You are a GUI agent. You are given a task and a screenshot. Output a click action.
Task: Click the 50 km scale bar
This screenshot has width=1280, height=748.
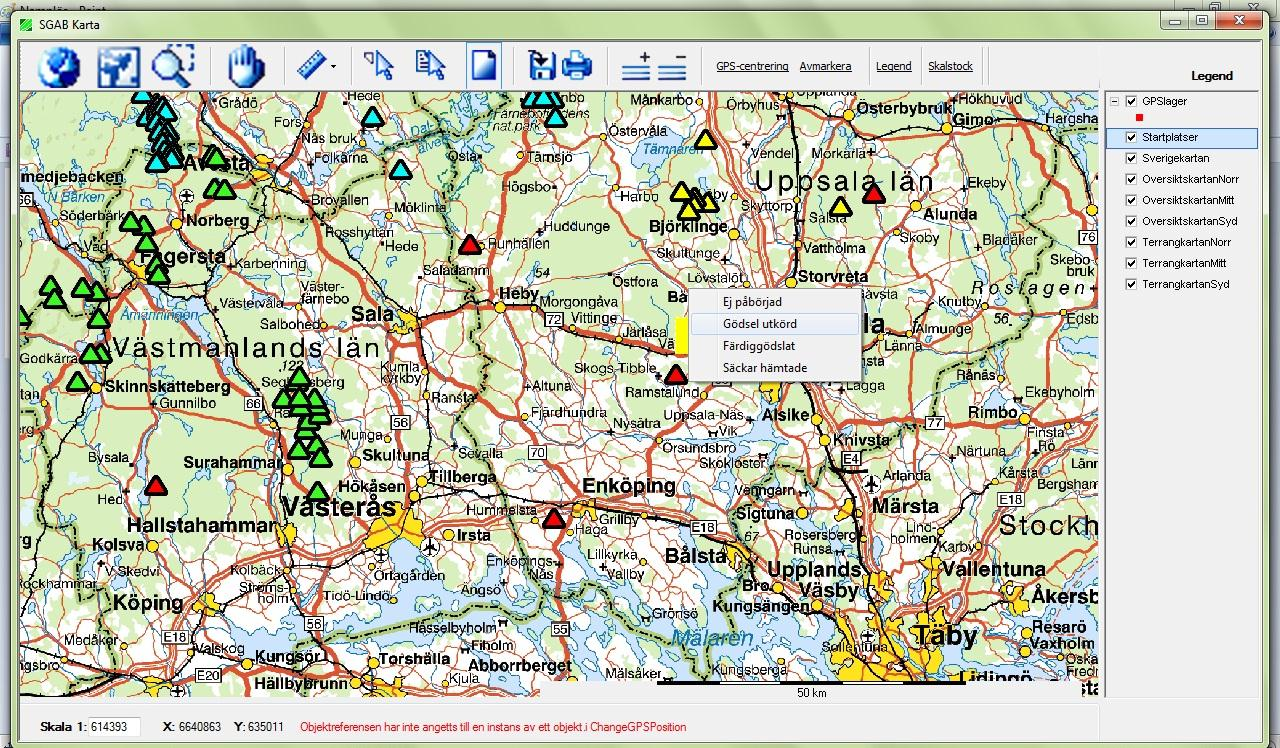pyautogui.click(x=811, y=685)
